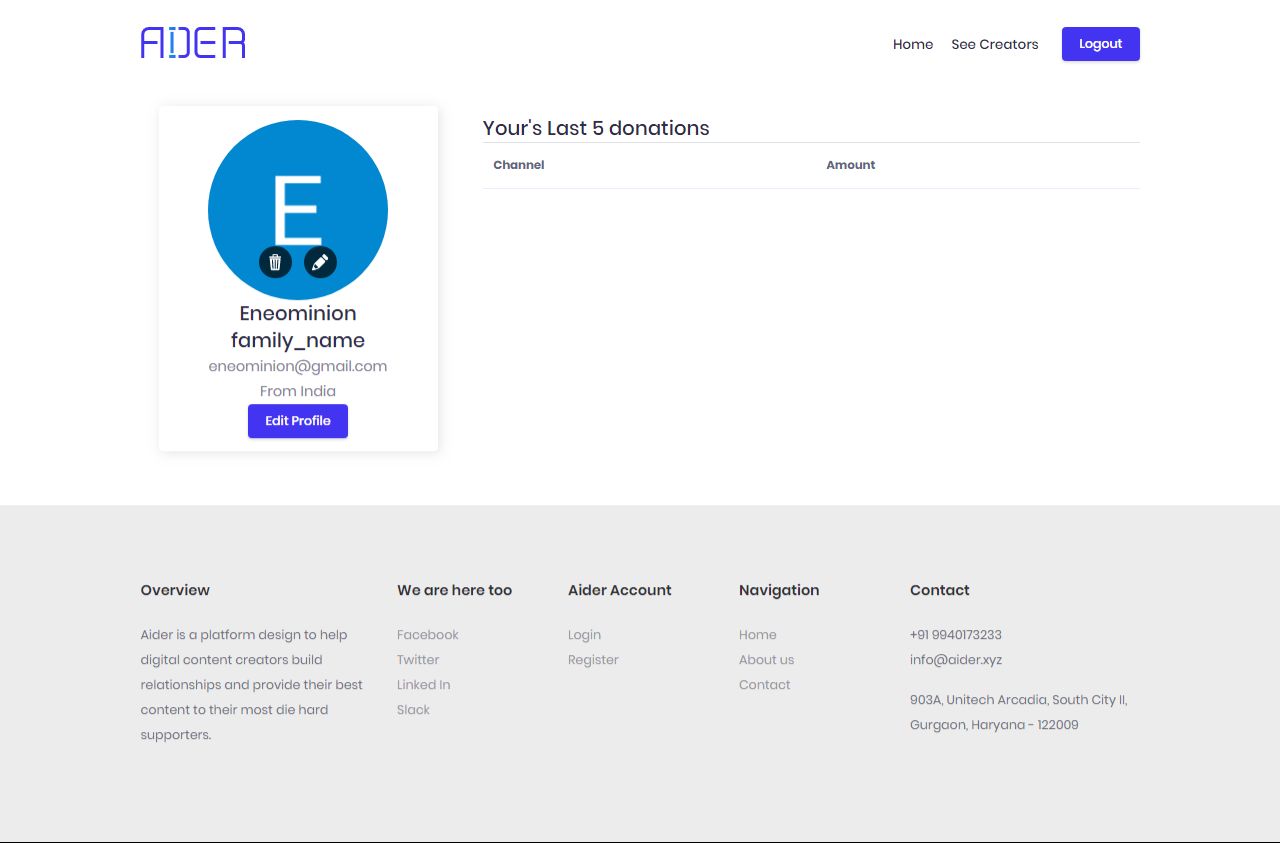
Task: Click the blue E avatar image
Action: click(298, 210)
